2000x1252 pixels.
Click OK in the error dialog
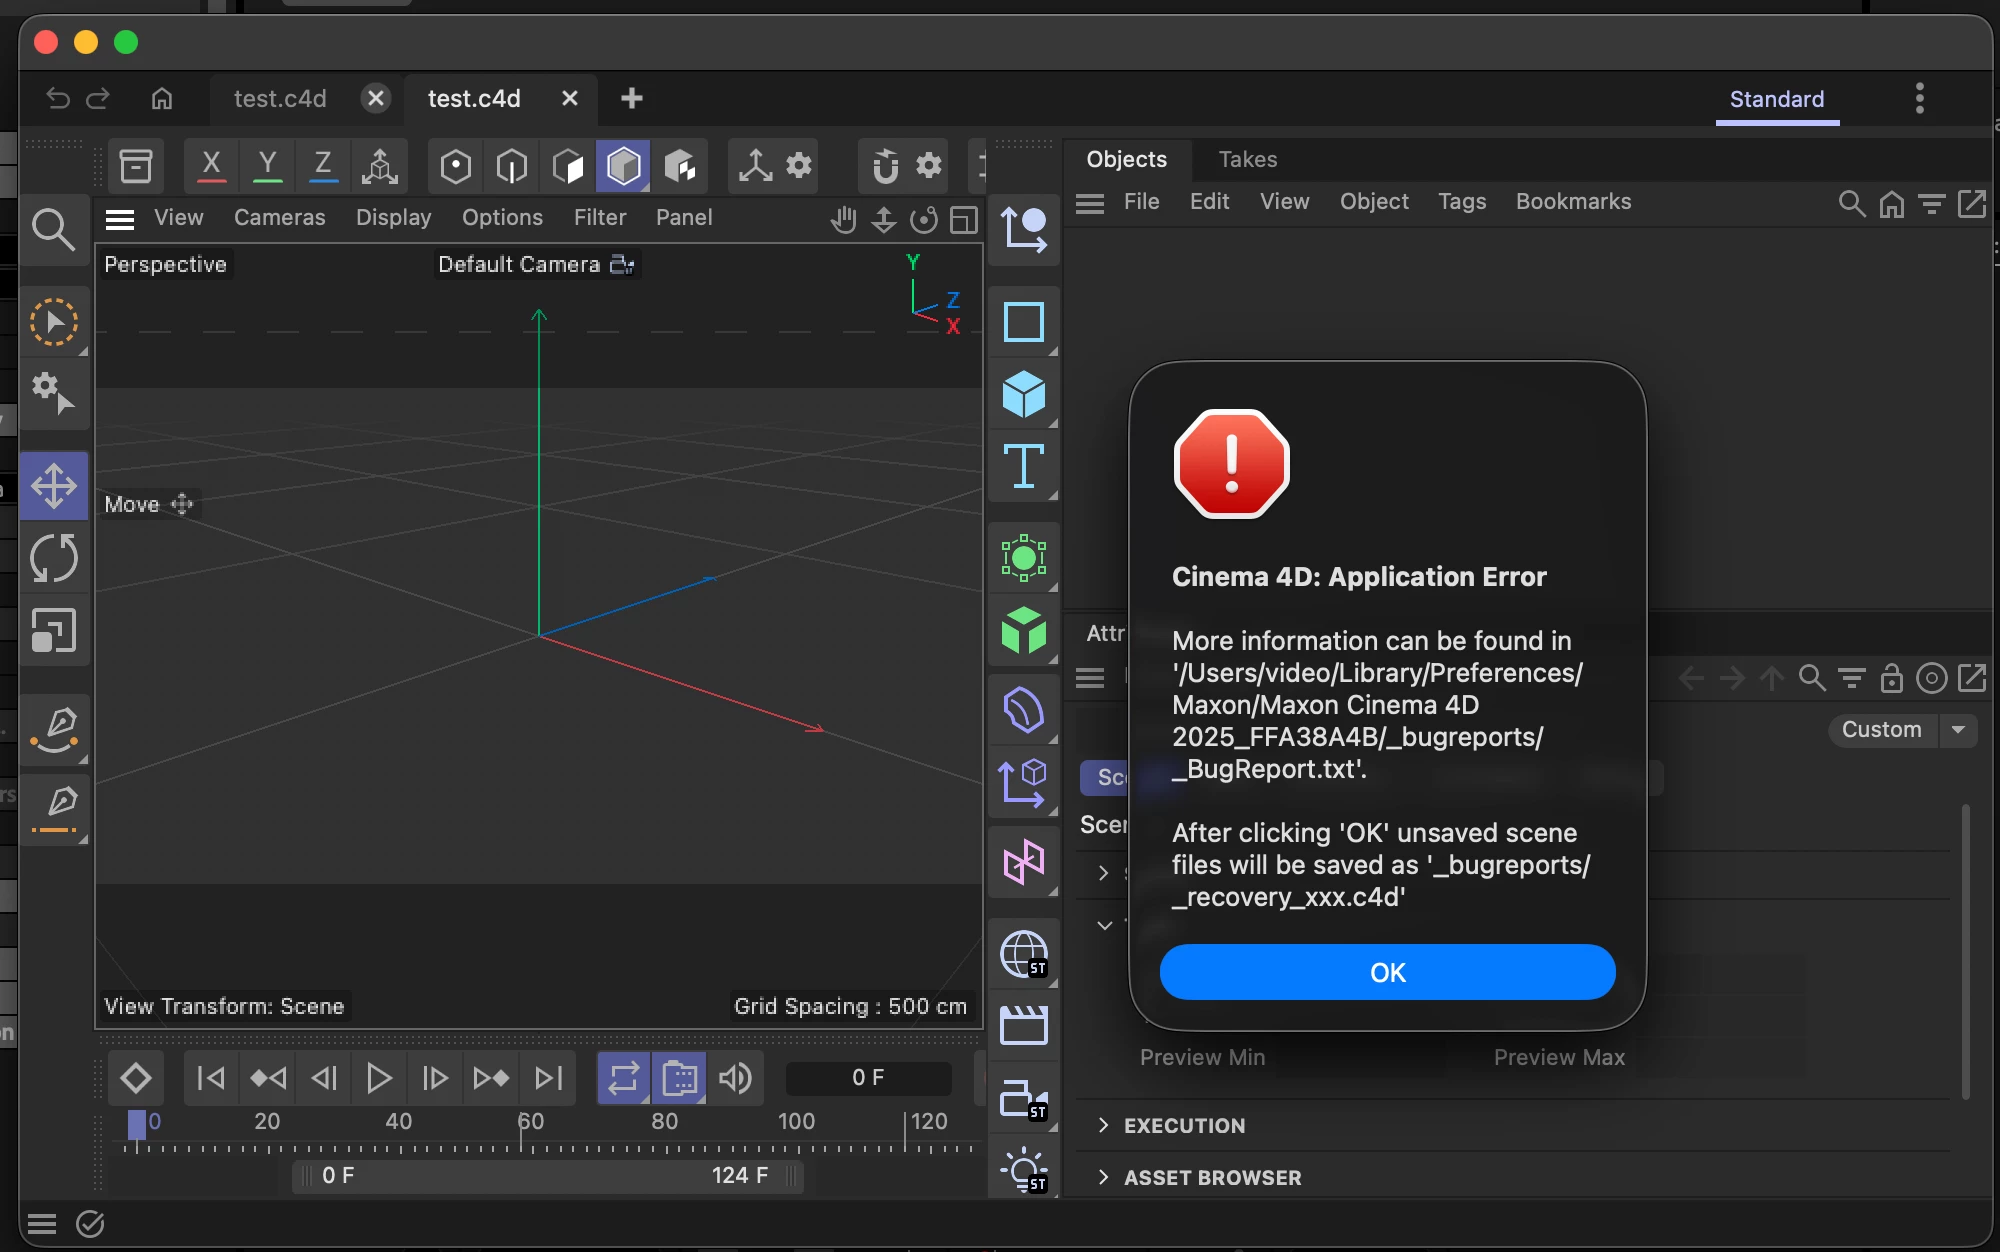pos(1387,972)
